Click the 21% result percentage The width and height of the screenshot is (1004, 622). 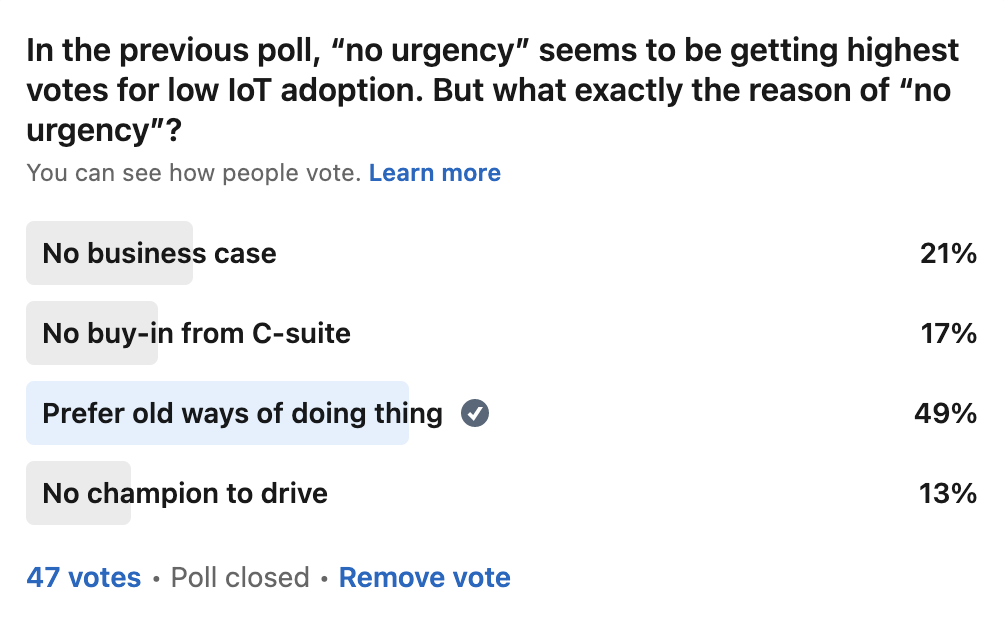point(948,253)
